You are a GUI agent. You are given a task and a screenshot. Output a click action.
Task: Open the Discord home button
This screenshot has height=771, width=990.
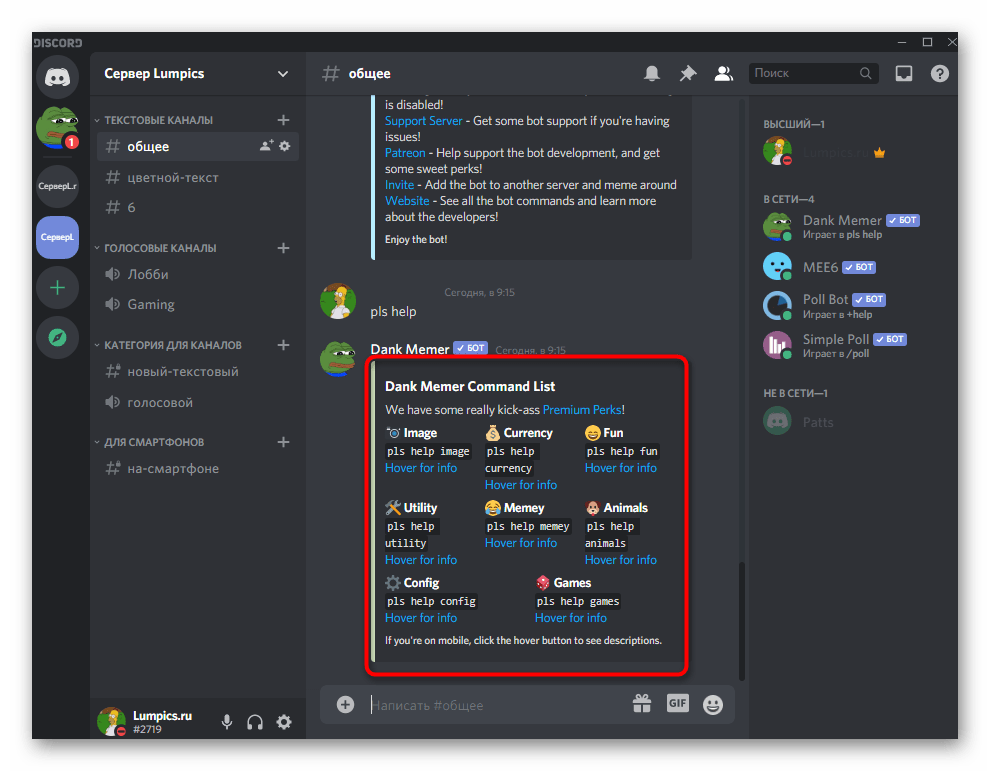(x=57, y=76)
